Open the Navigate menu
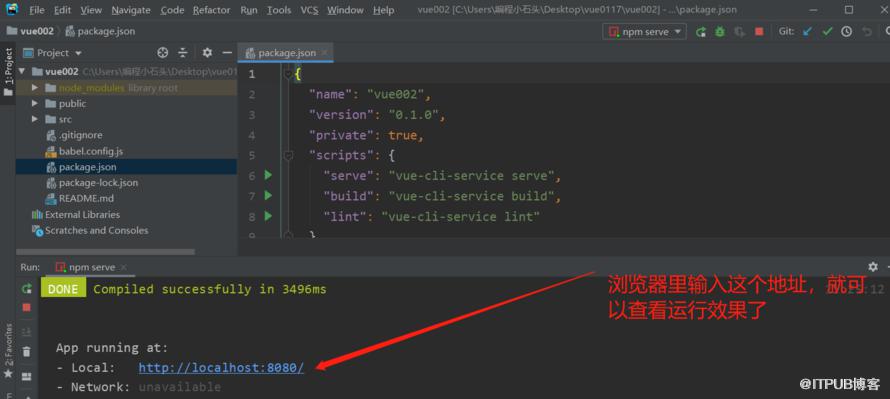 point(131,10)
